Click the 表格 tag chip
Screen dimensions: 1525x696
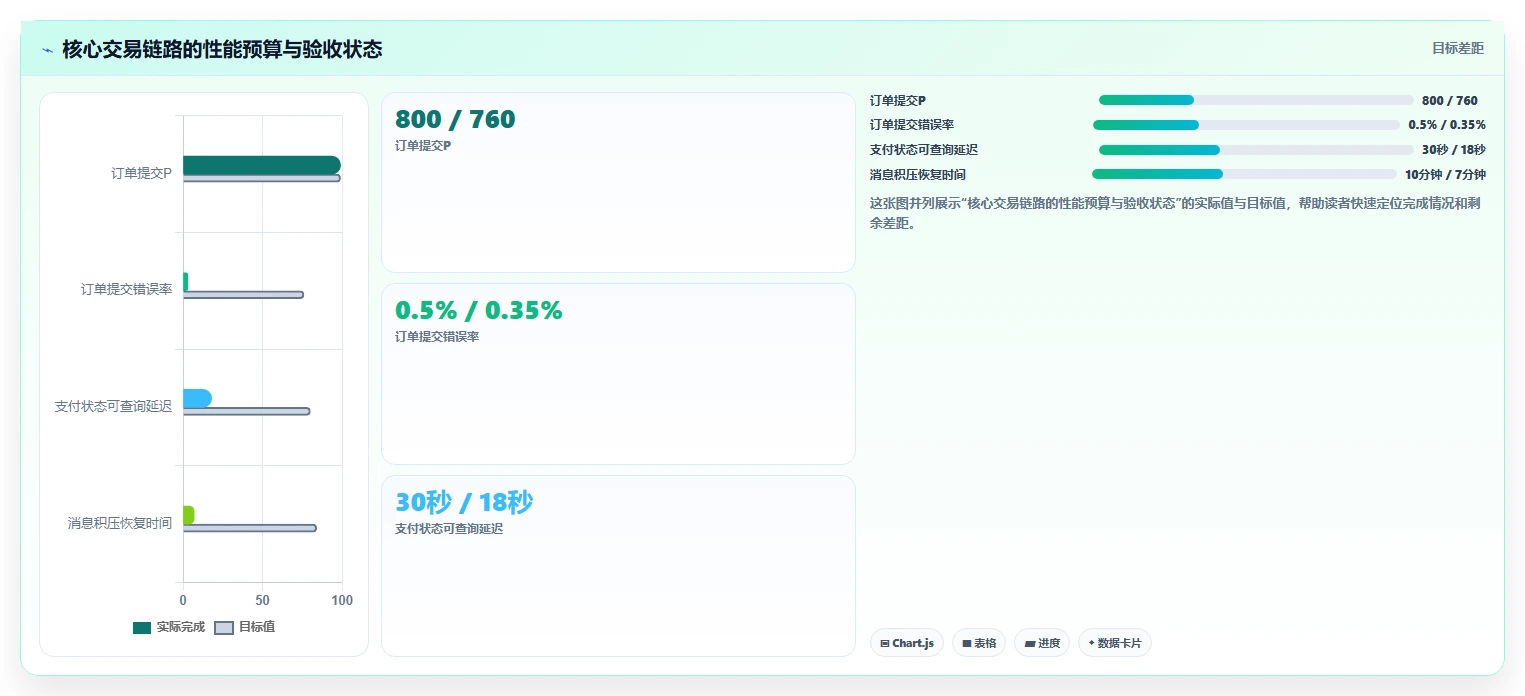coord(979,643)
